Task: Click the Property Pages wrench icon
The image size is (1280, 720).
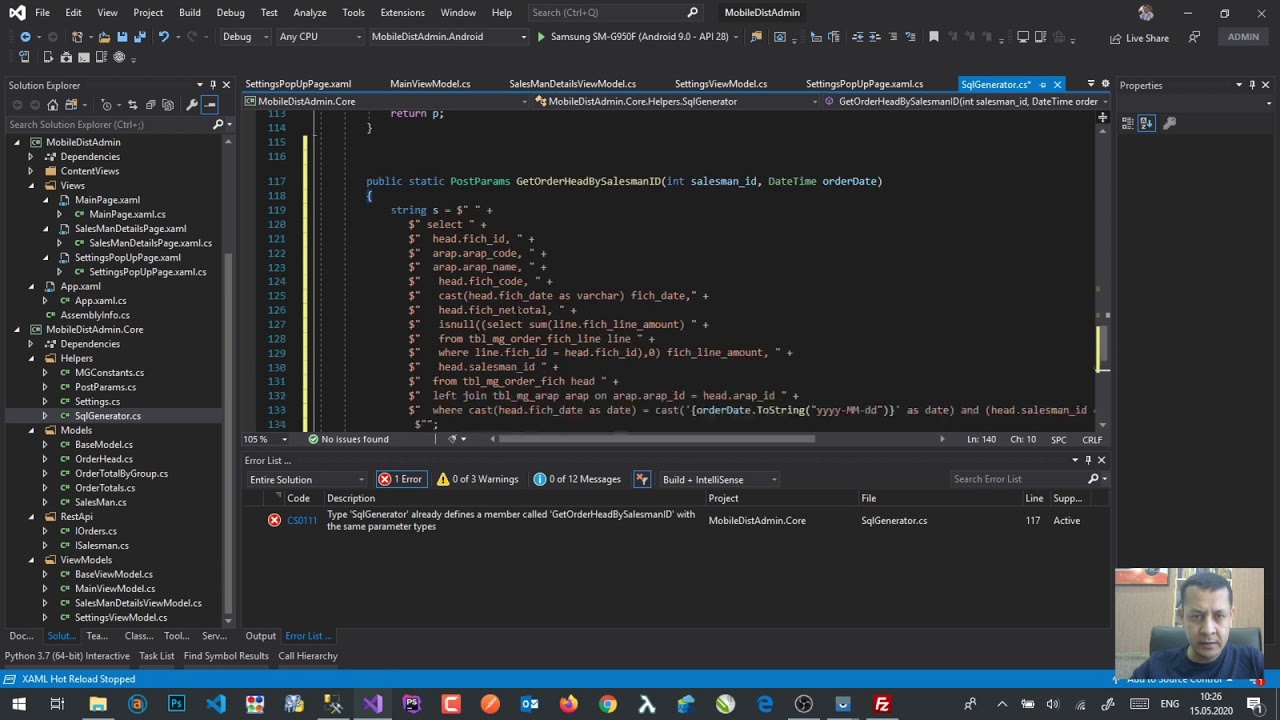Action: pyautogui.click(x=1169, y=123)
